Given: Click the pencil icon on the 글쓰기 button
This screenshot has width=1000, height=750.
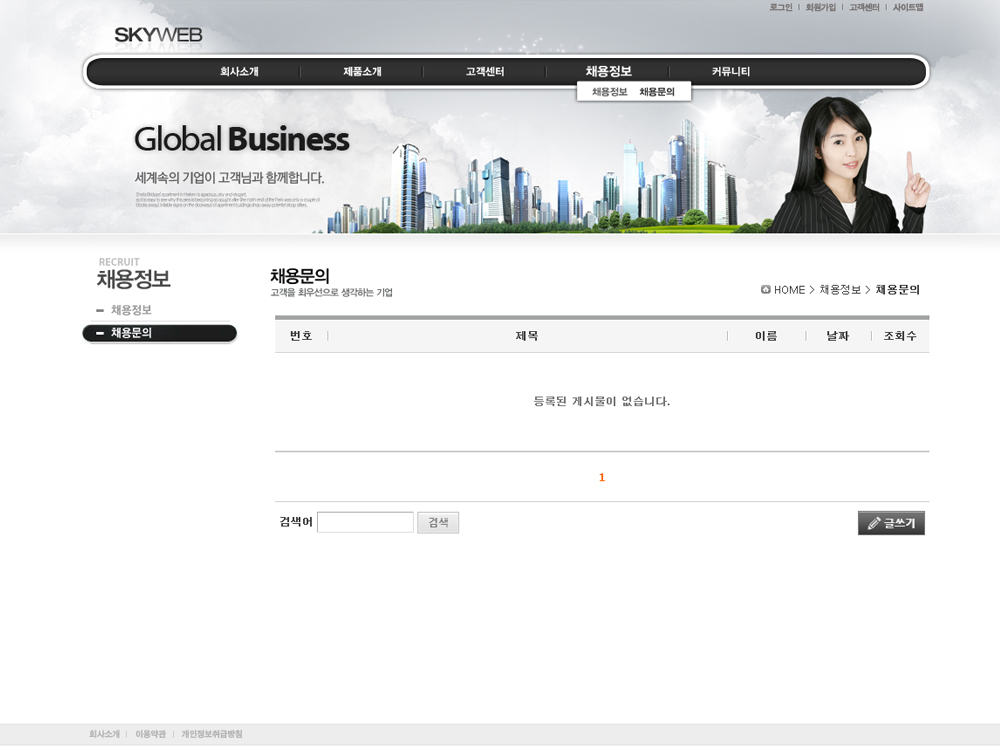Looking at the screenshot, I should pos(874,523).
